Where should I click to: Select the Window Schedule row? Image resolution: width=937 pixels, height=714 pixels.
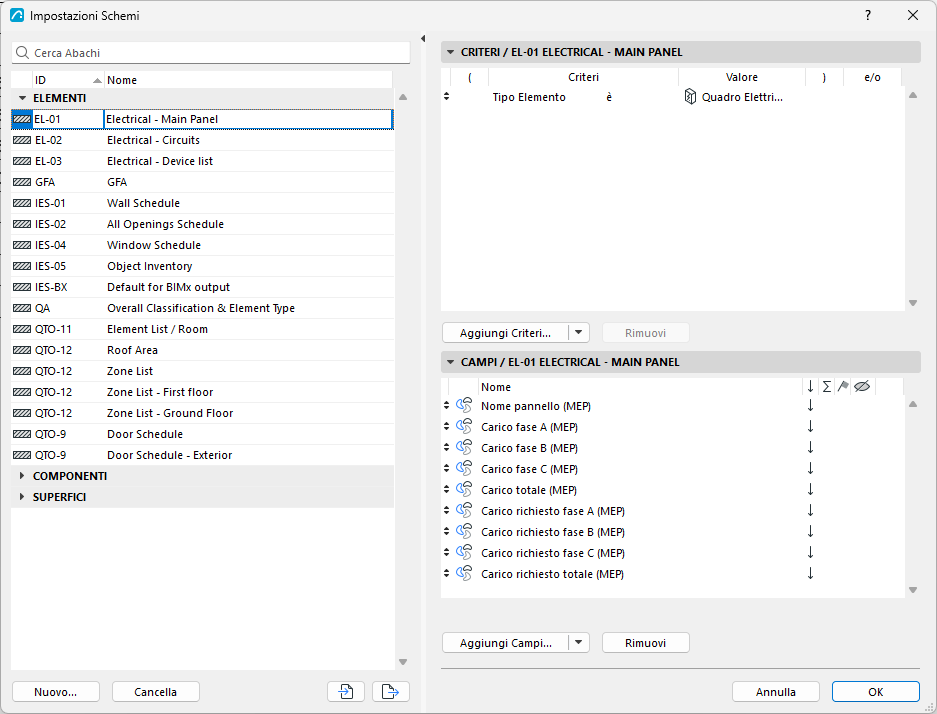click(203, 246)
